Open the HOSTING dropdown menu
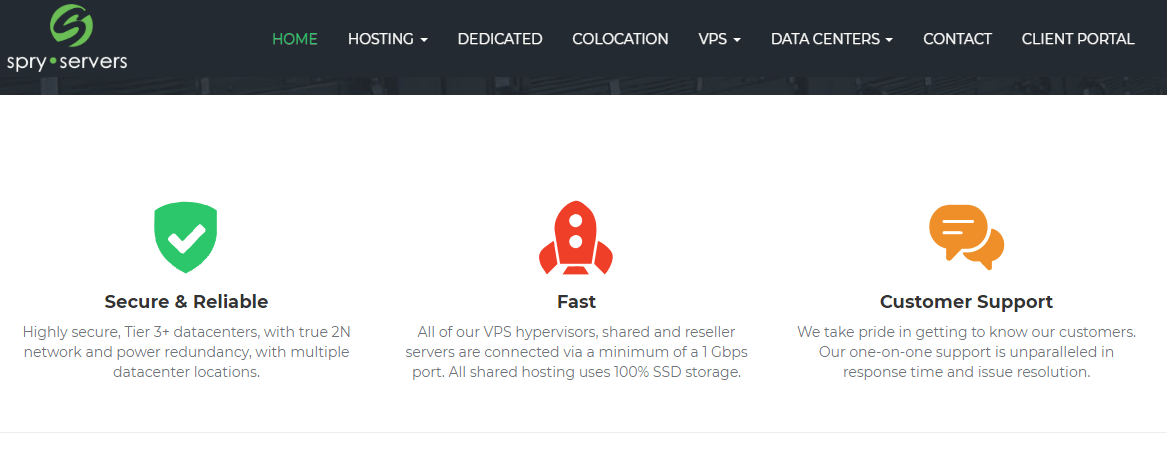1167x455 pixels. (x=387, y=39)
